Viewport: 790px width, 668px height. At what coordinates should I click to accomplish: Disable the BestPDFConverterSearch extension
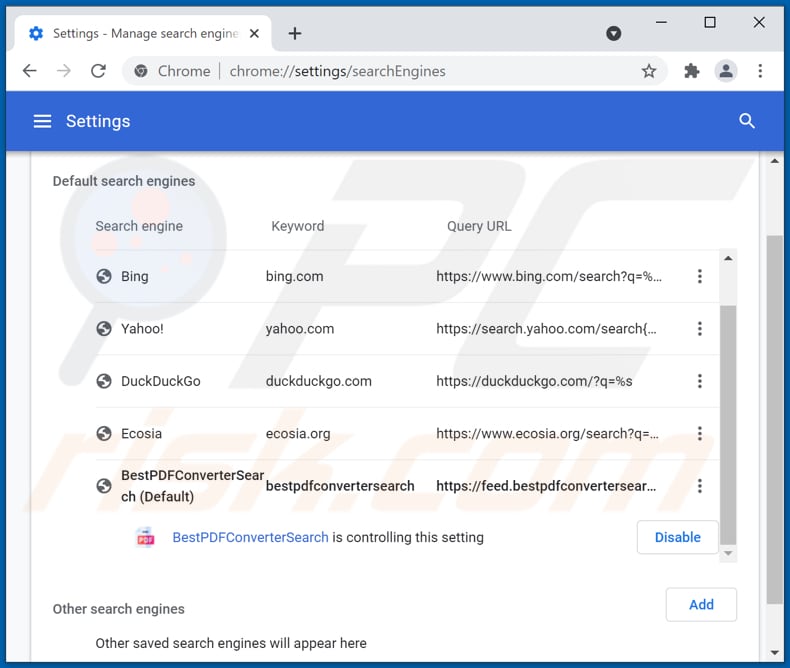[x=678, y=537]
